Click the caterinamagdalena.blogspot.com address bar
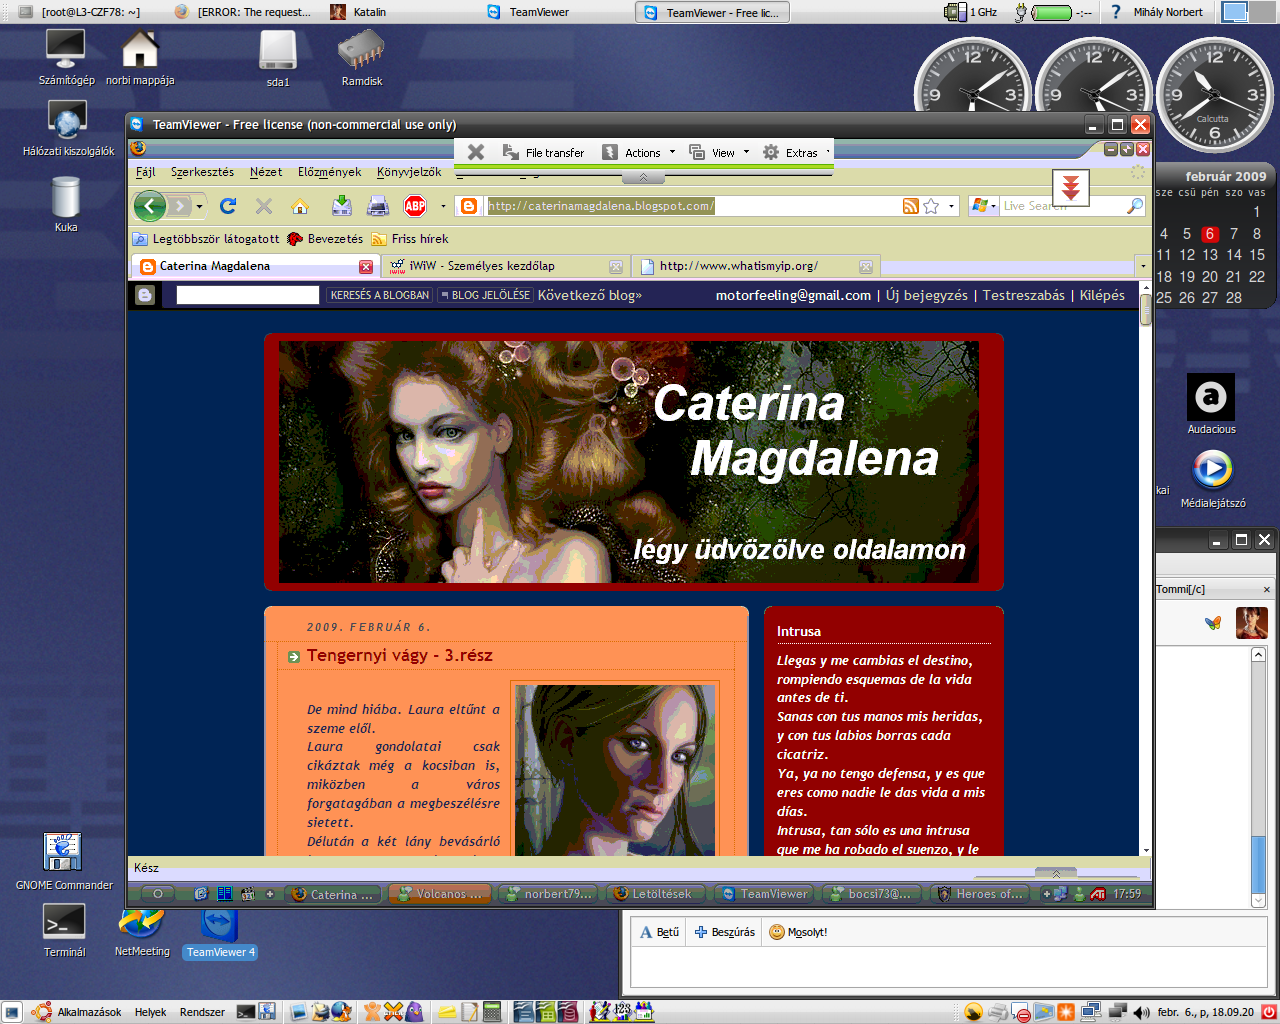This screenshot has height=1024, width=1280. (x=693, y=206)
